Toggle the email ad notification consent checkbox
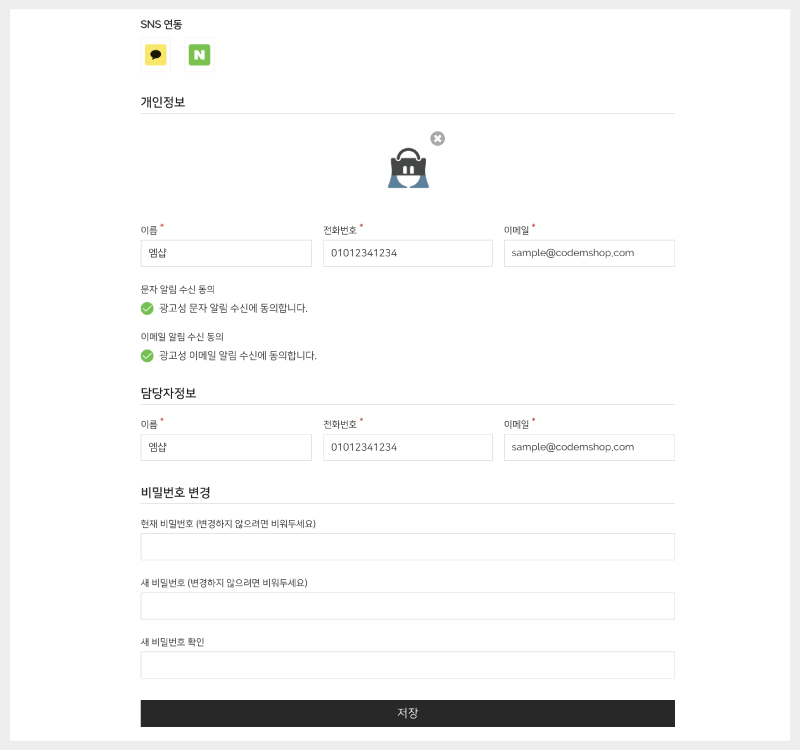The width and height of the screenshot is (800, 750). [147, 355]
